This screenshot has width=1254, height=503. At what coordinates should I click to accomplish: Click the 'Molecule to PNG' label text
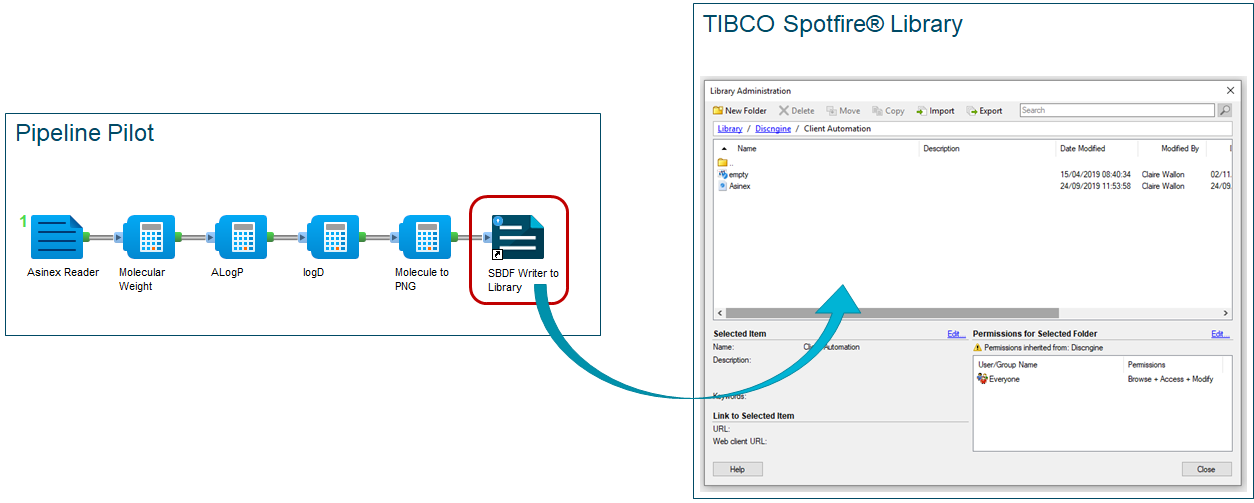[422, 279]
